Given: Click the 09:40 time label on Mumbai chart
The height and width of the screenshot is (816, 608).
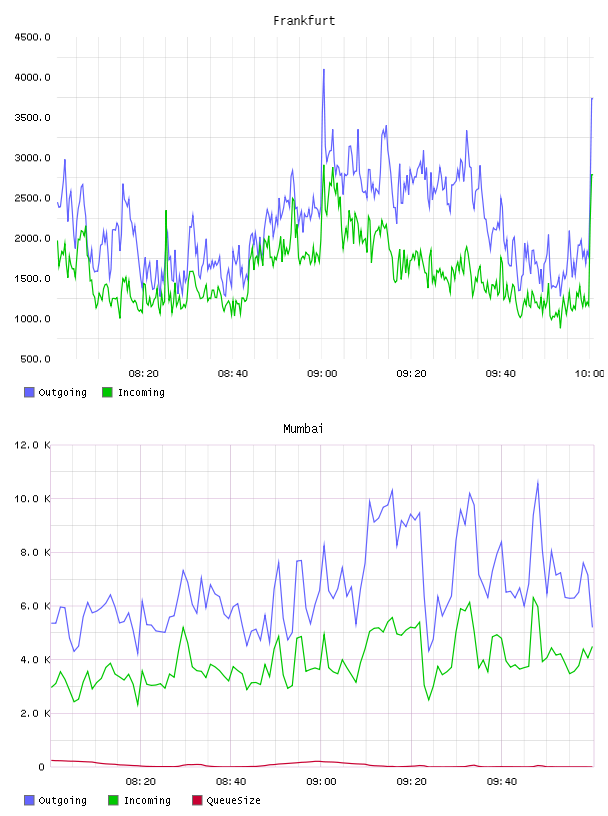Looking at the screenshot, I should [502, 782].
